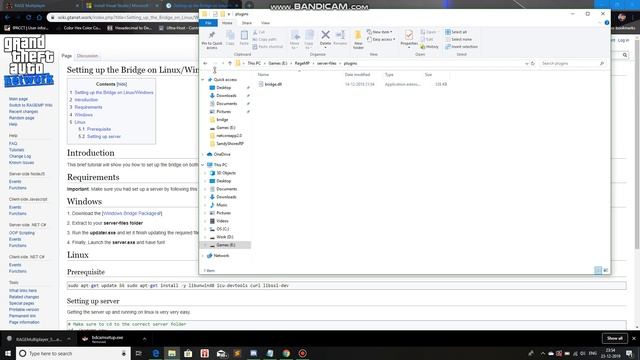Open the File tab in Explorer
The width and height of the screenshot is (640, 360).
point(208,23)
